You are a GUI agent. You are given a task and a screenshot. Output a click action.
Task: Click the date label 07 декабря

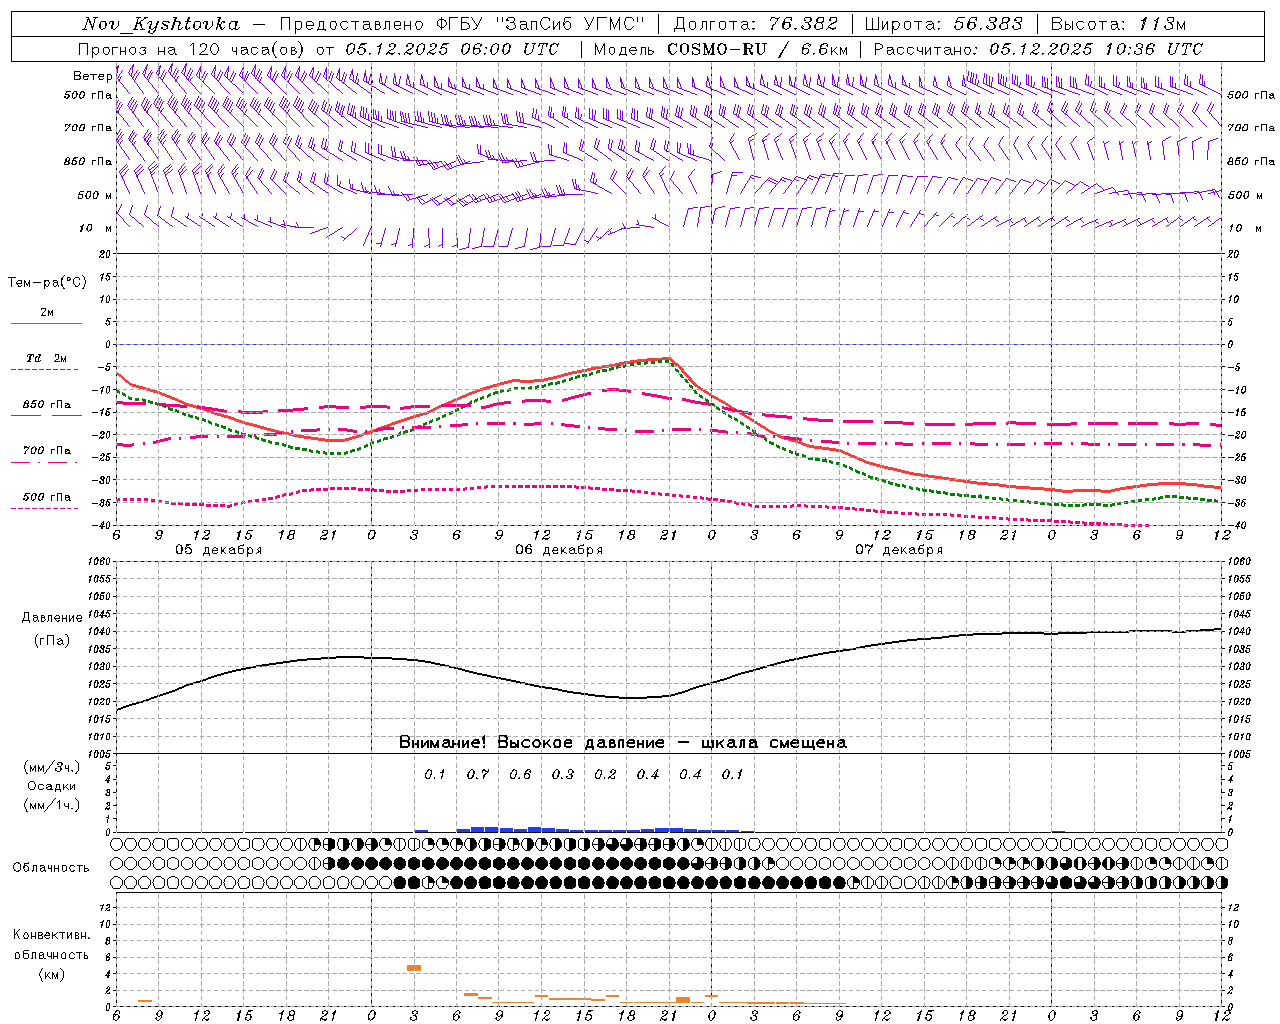click(899, 550)
